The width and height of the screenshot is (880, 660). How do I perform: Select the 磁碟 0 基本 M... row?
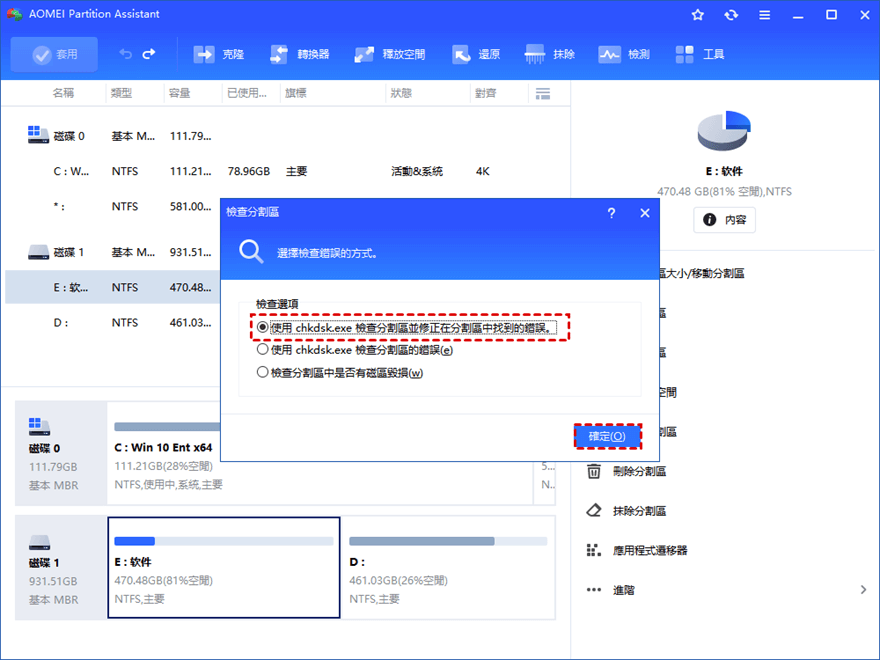click(286, 136)
